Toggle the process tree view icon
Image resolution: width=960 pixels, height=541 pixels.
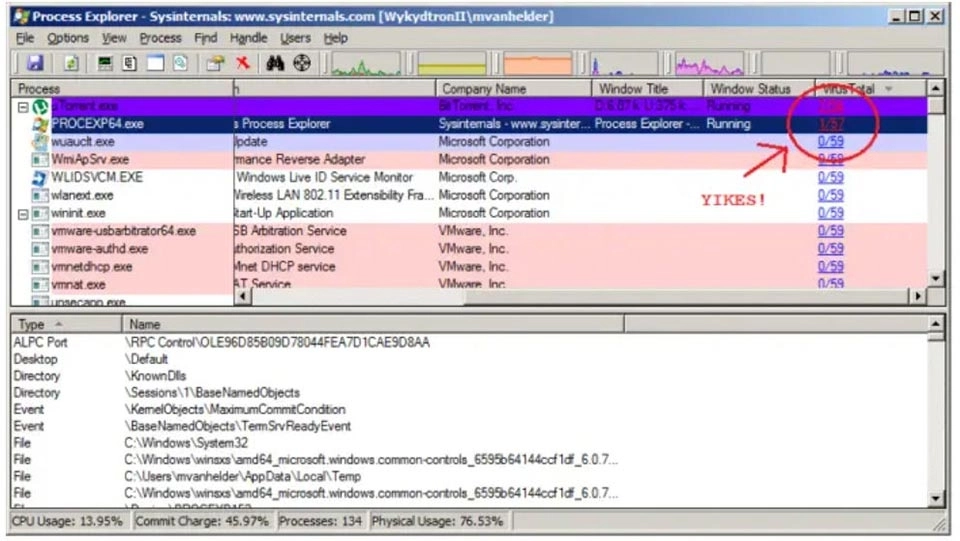click(x=129, y=63)
